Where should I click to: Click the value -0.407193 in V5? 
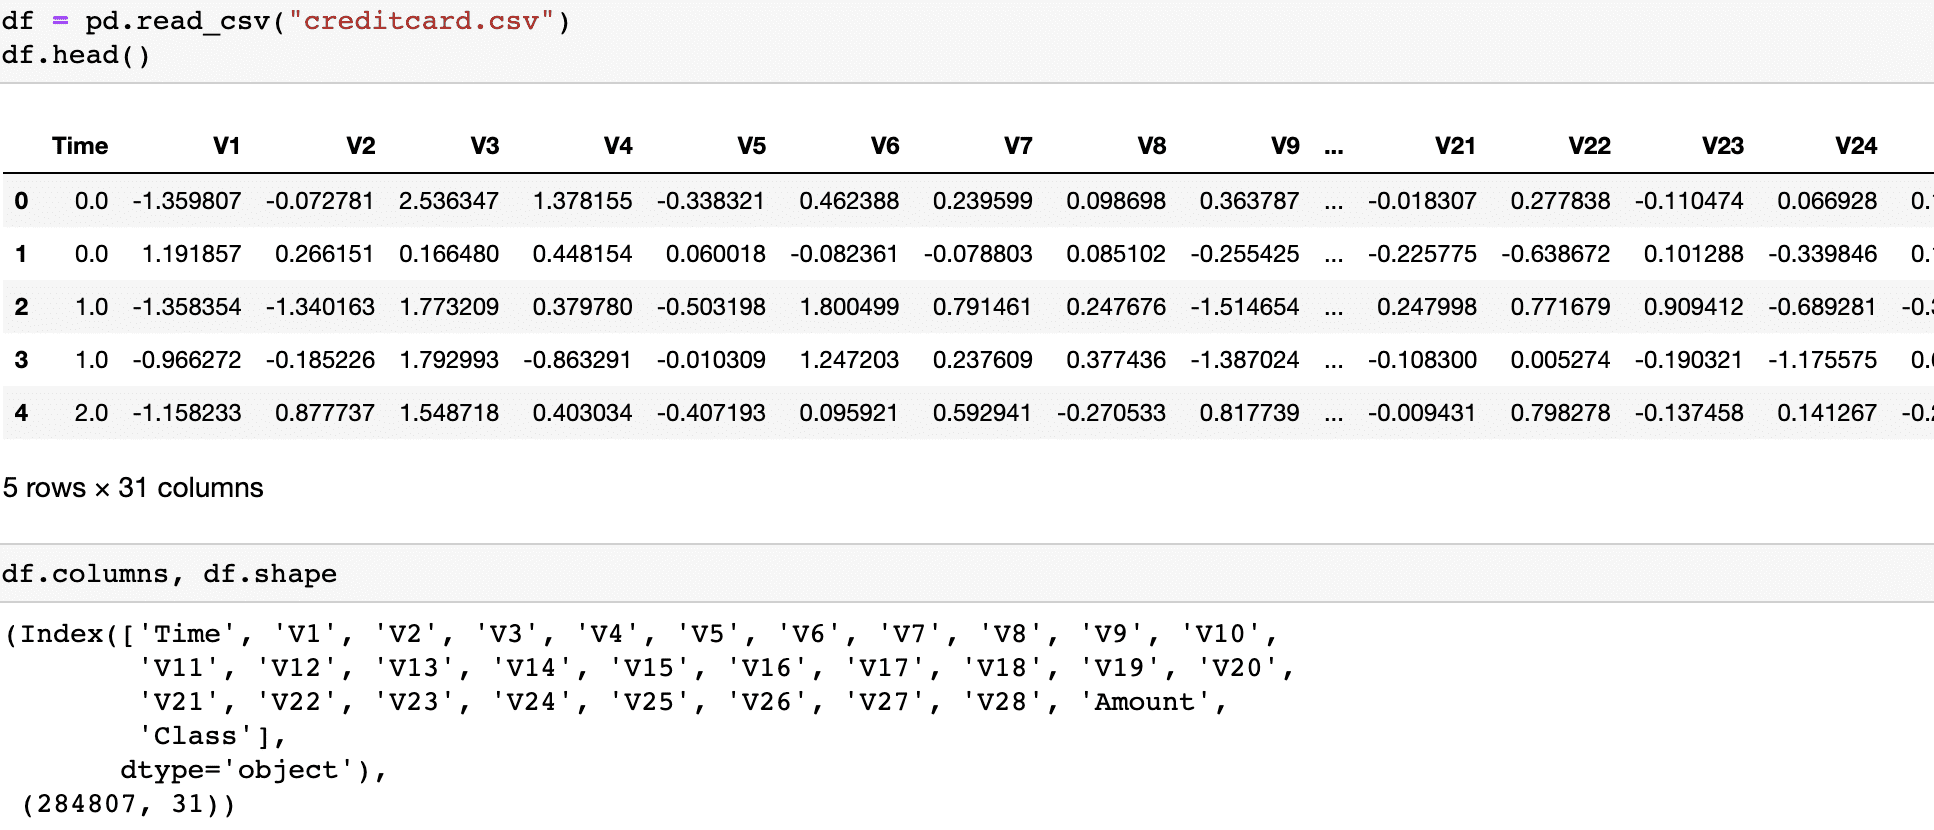coord(711,413)
